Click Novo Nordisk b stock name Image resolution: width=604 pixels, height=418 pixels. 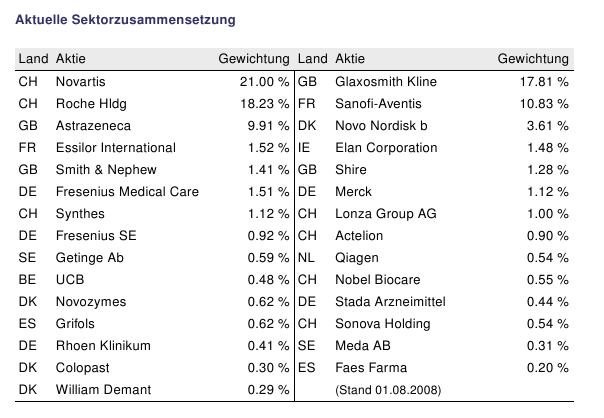[382, 125]
